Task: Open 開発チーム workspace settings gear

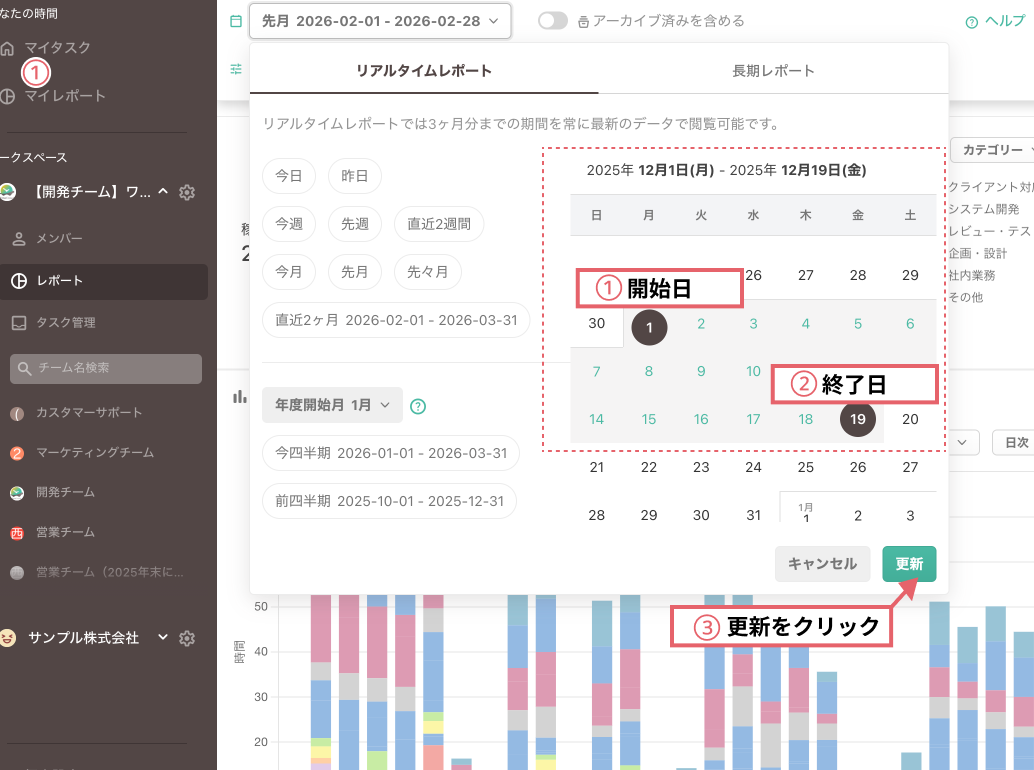Action: point(187,192)
